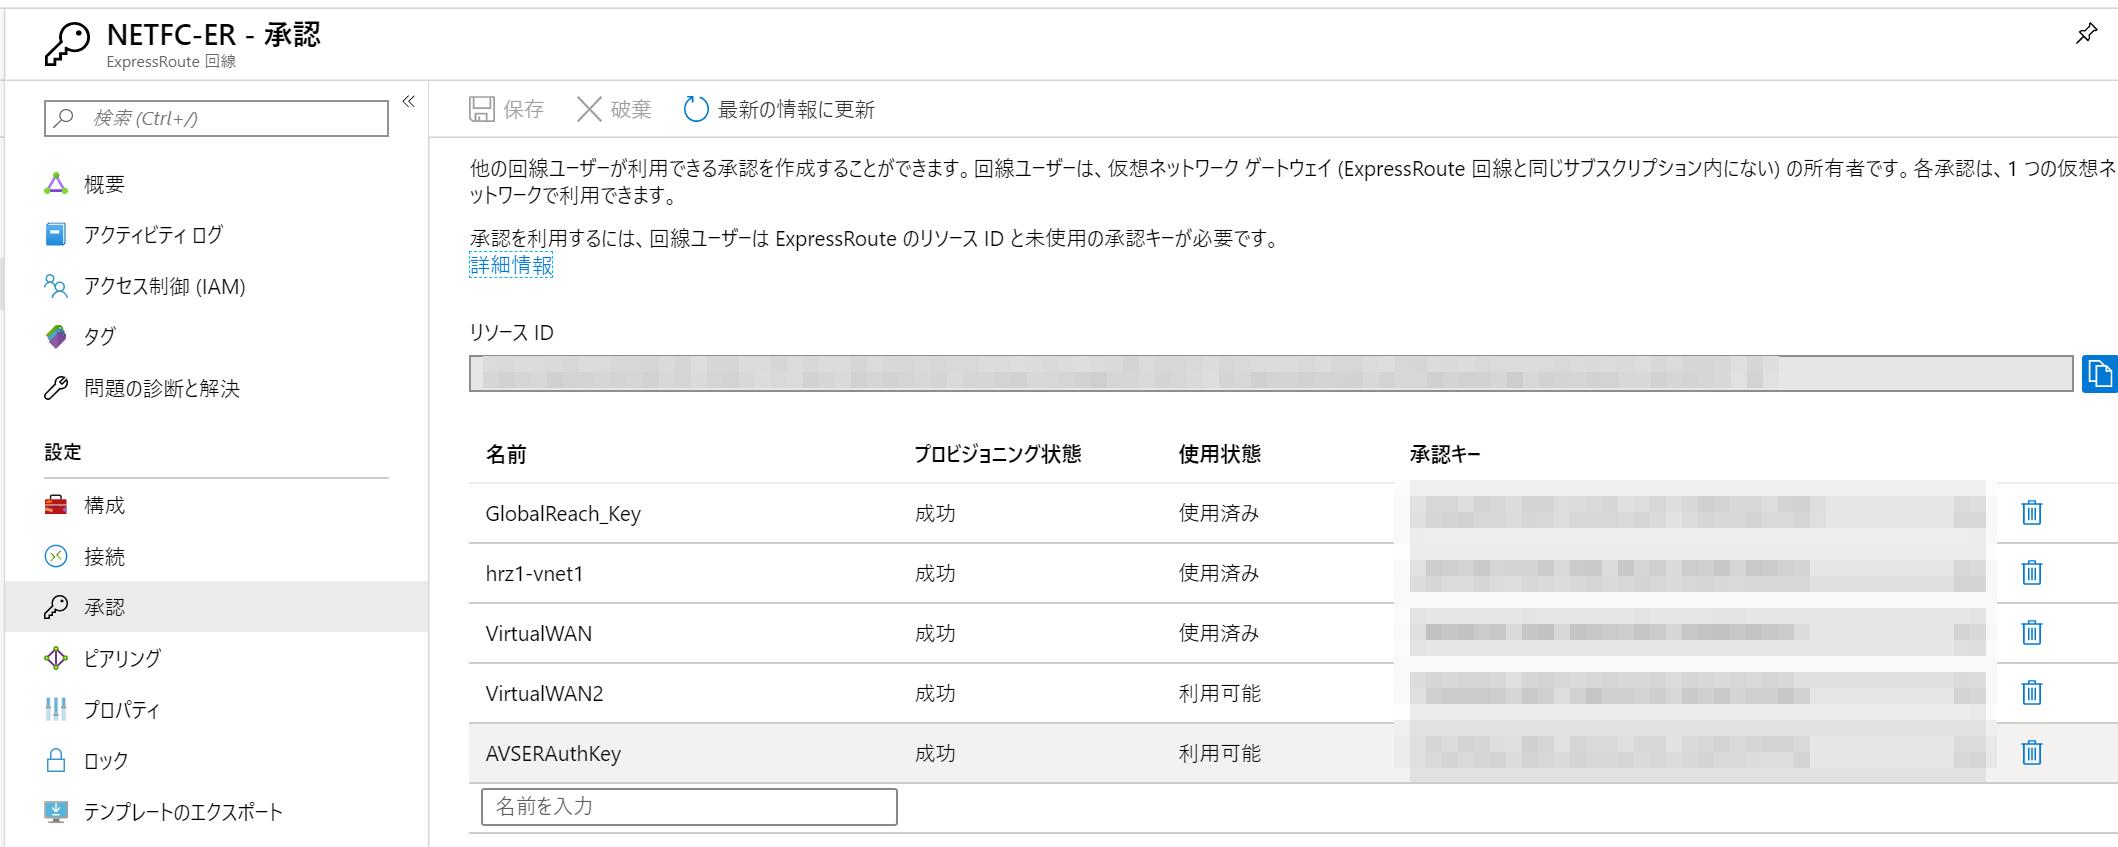Open the 概要 overview page
The height and width of the screenshot is (847, 2118).
[x=104, y=184]
